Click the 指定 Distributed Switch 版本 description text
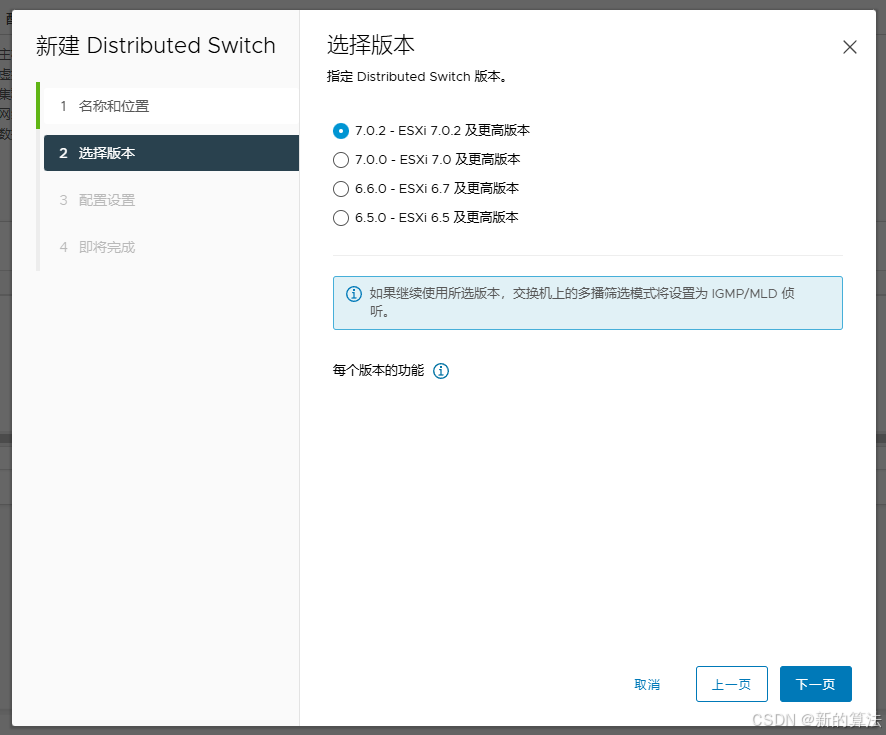This screenshot has width=886, height=735. pos(417,76)
